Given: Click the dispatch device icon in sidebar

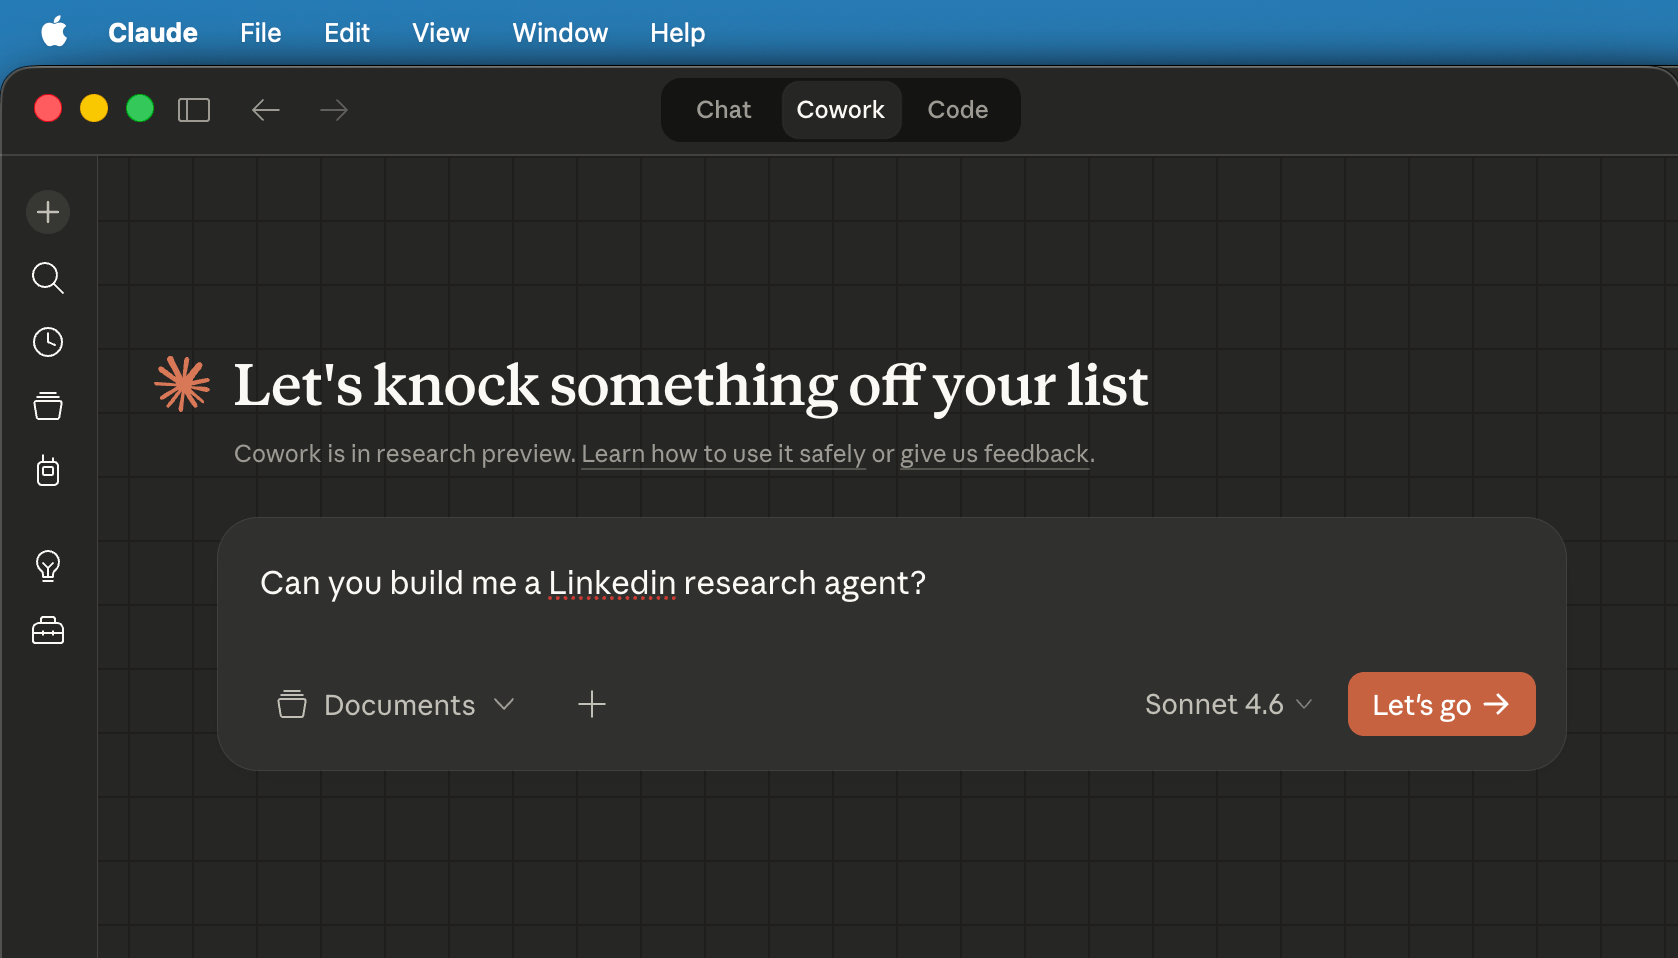Looking at the screenshot, I should click(x=48, y=471).
